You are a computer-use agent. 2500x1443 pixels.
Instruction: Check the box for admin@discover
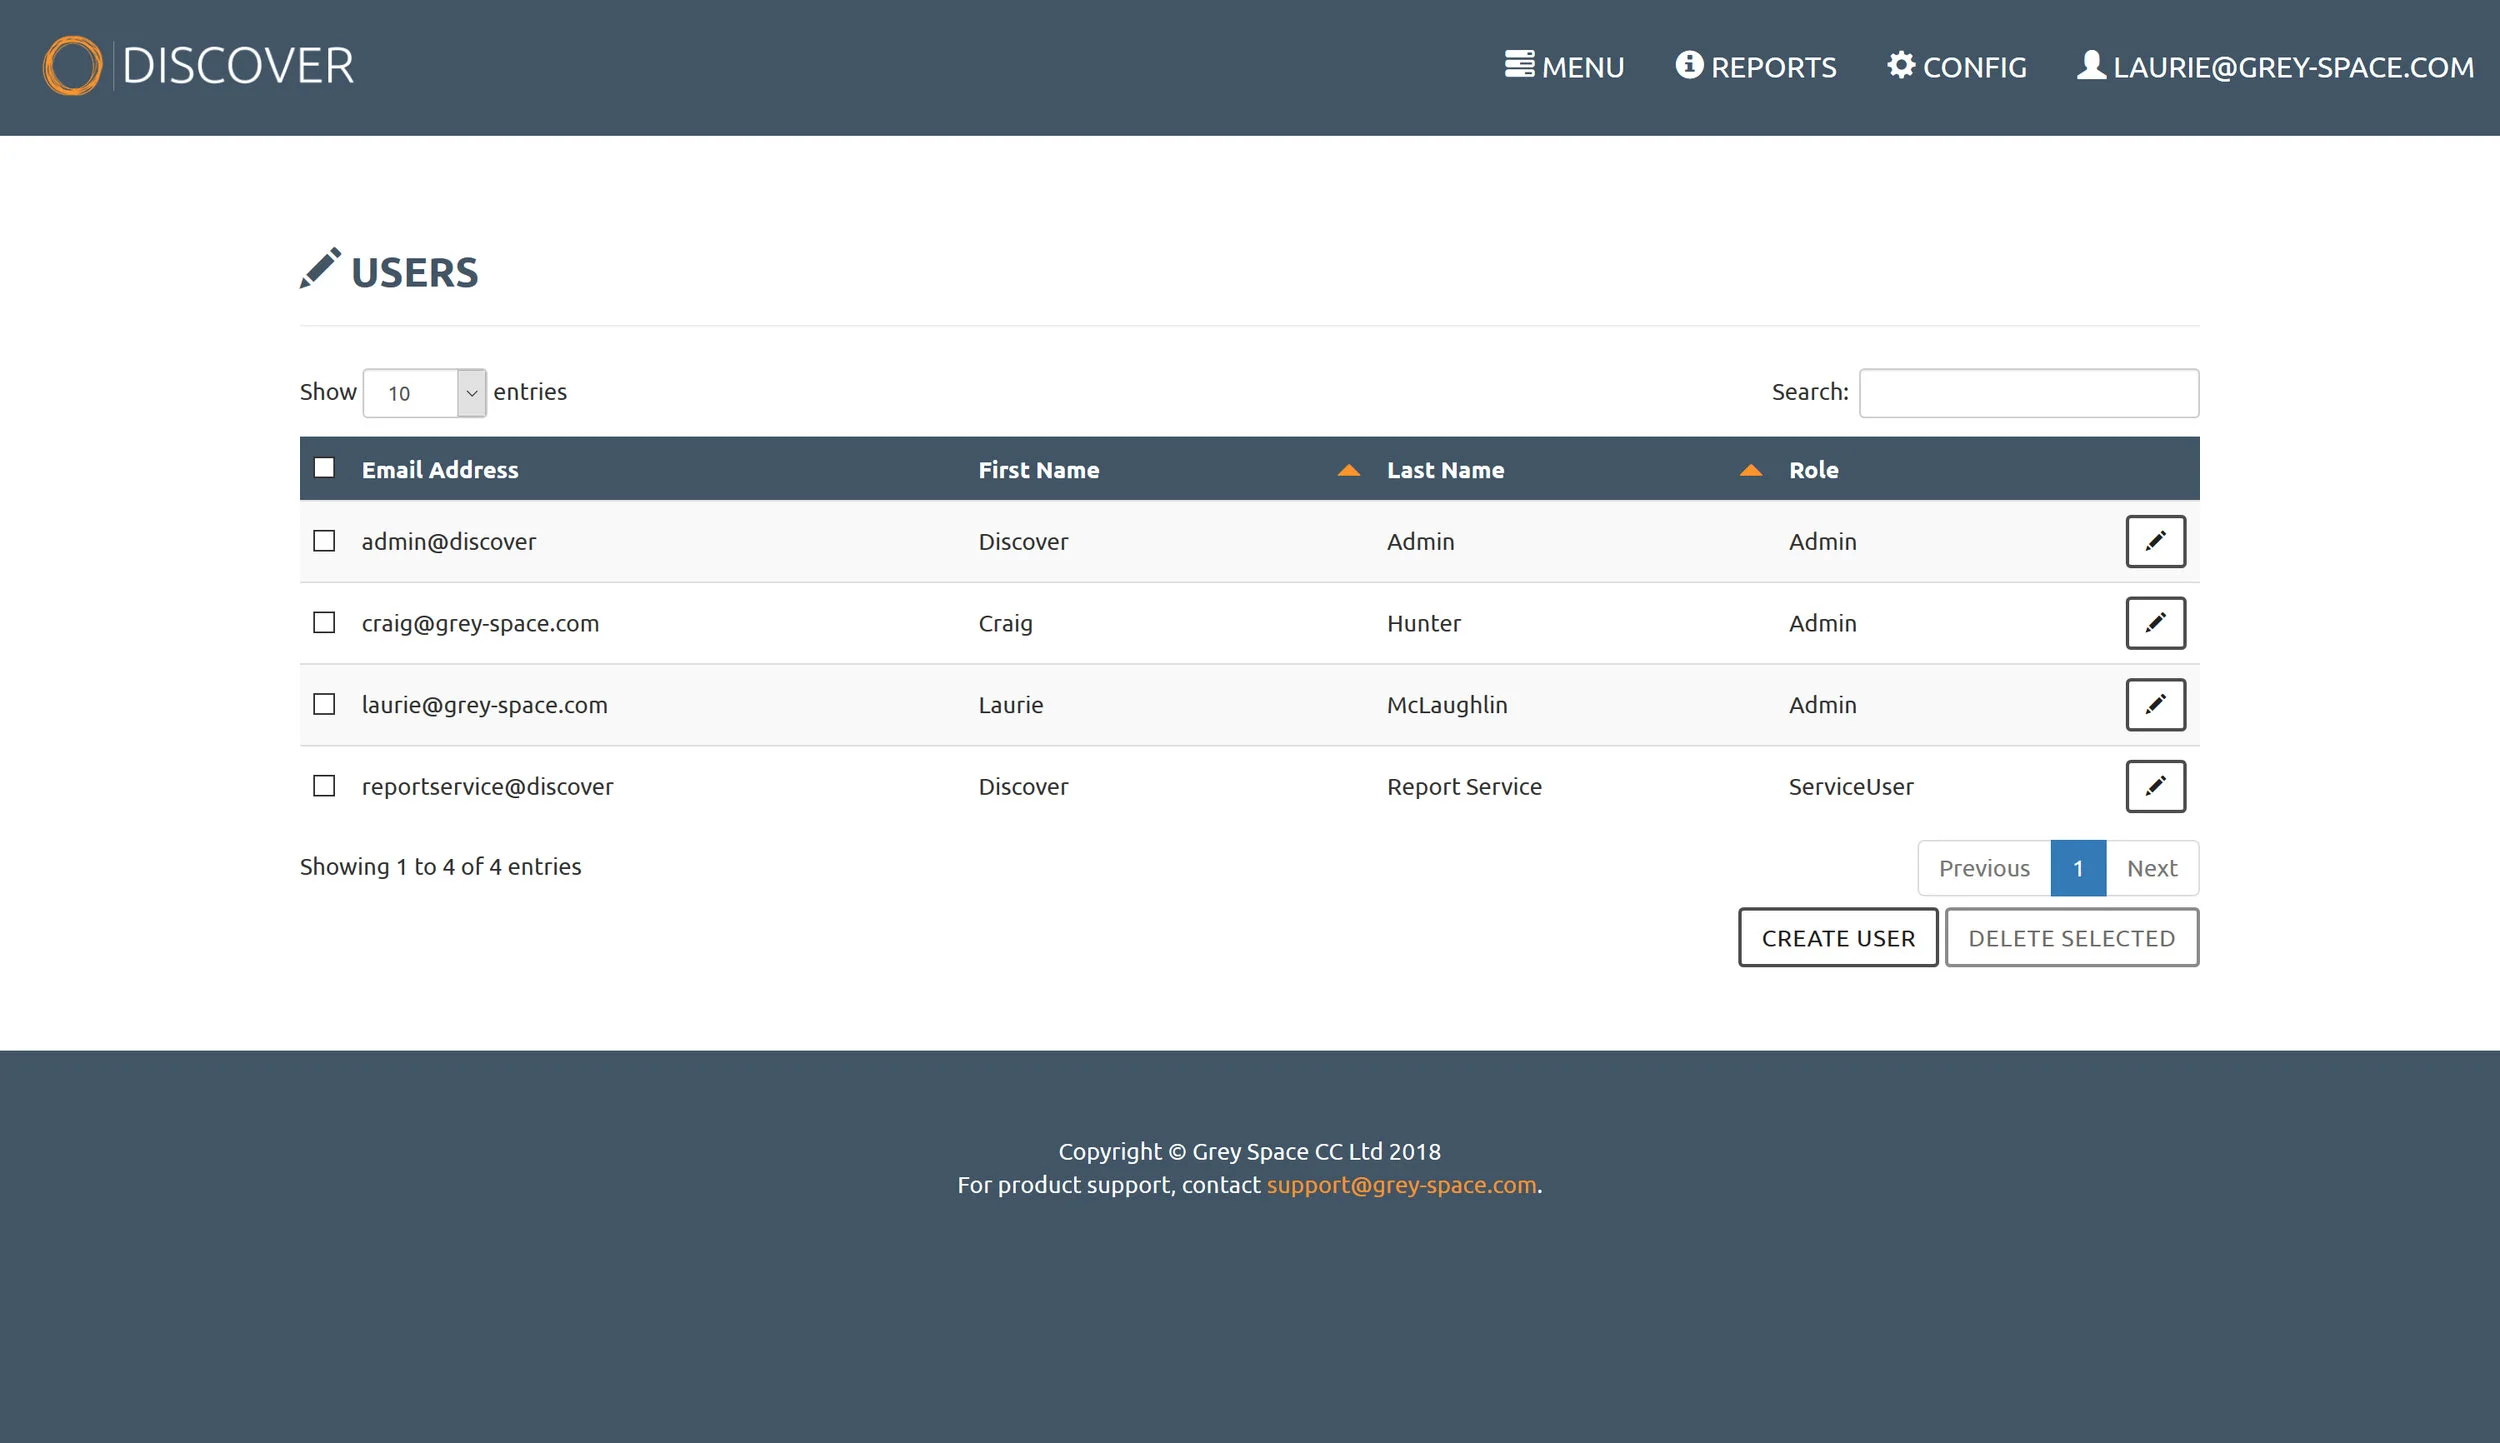(x=324, y=541)
